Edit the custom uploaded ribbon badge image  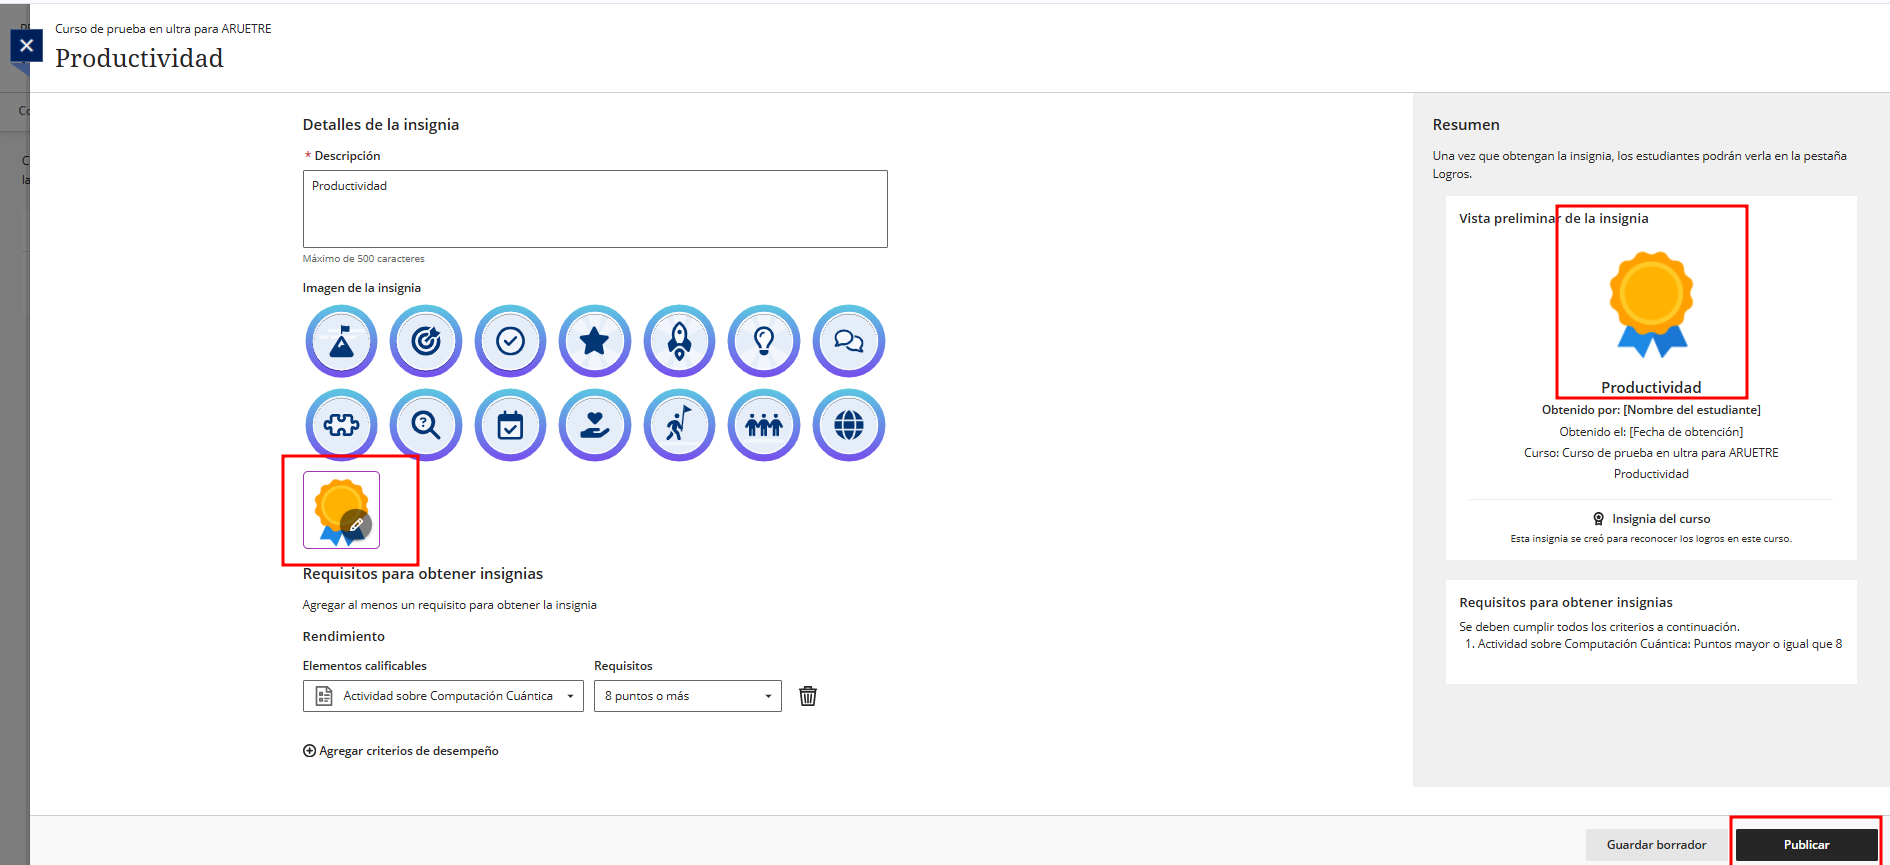click(x=355, y=523)
